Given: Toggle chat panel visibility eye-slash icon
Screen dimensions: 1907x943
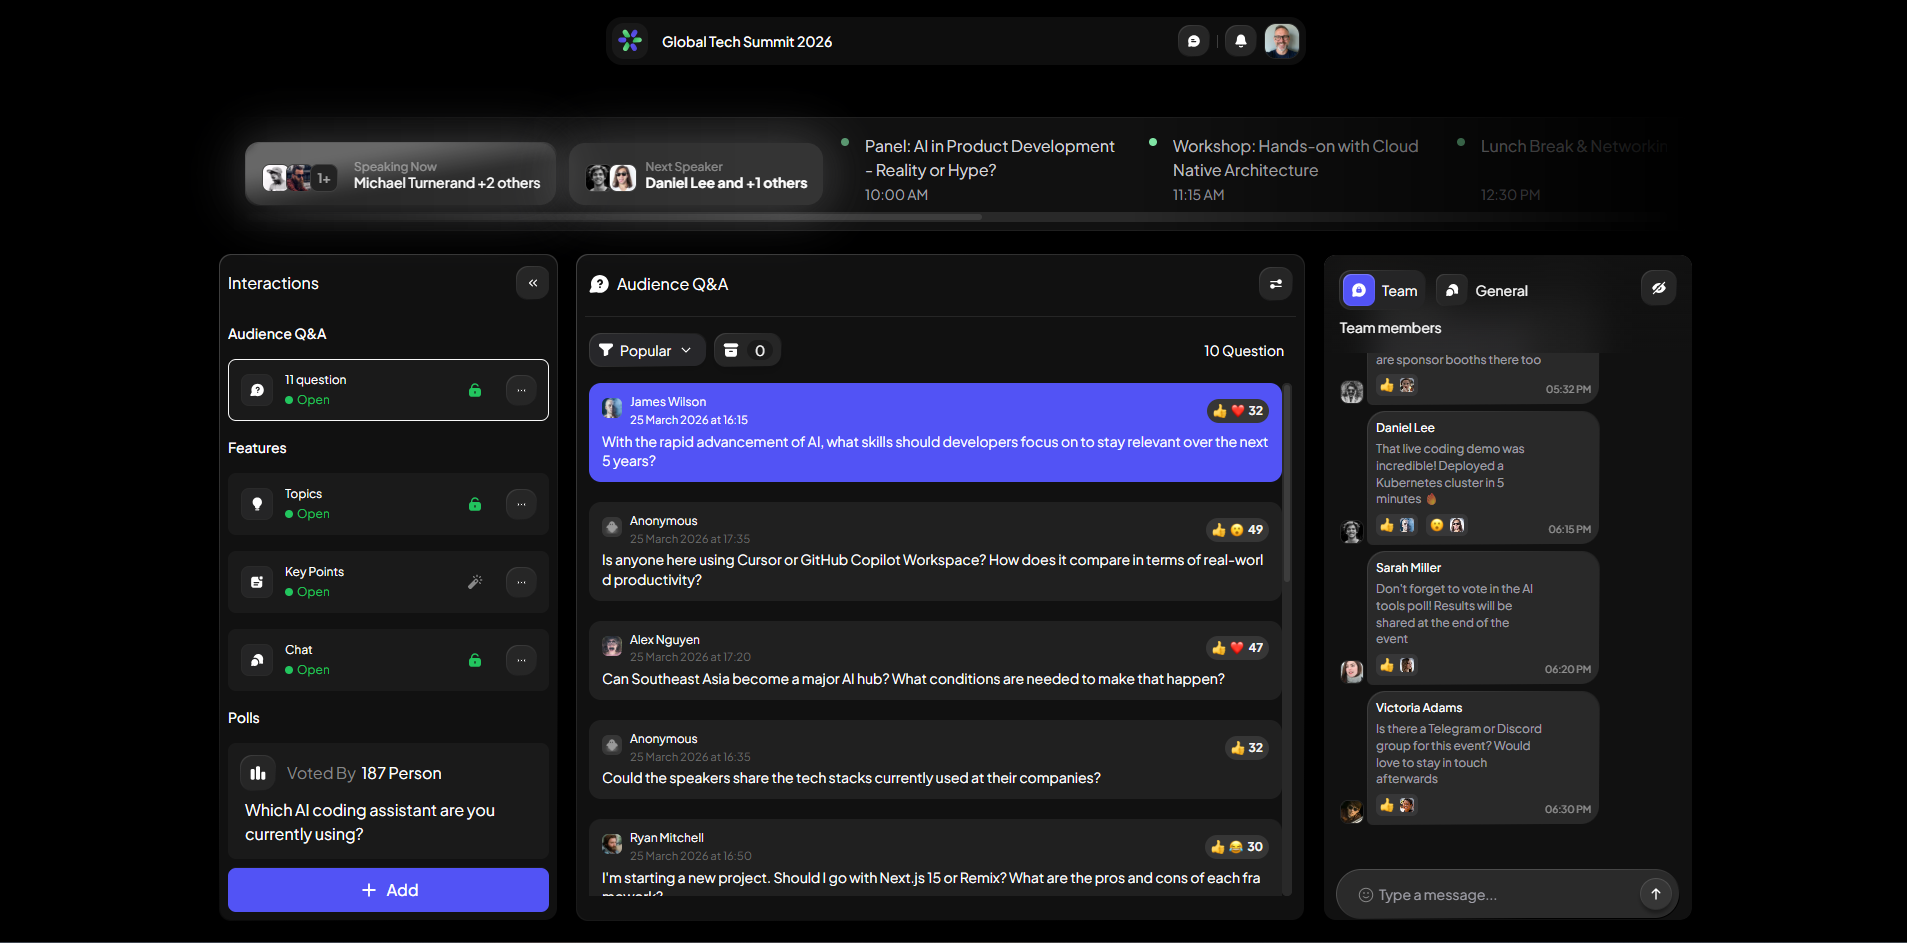Looking at the screenshot, I should (x=1658, y=288).
